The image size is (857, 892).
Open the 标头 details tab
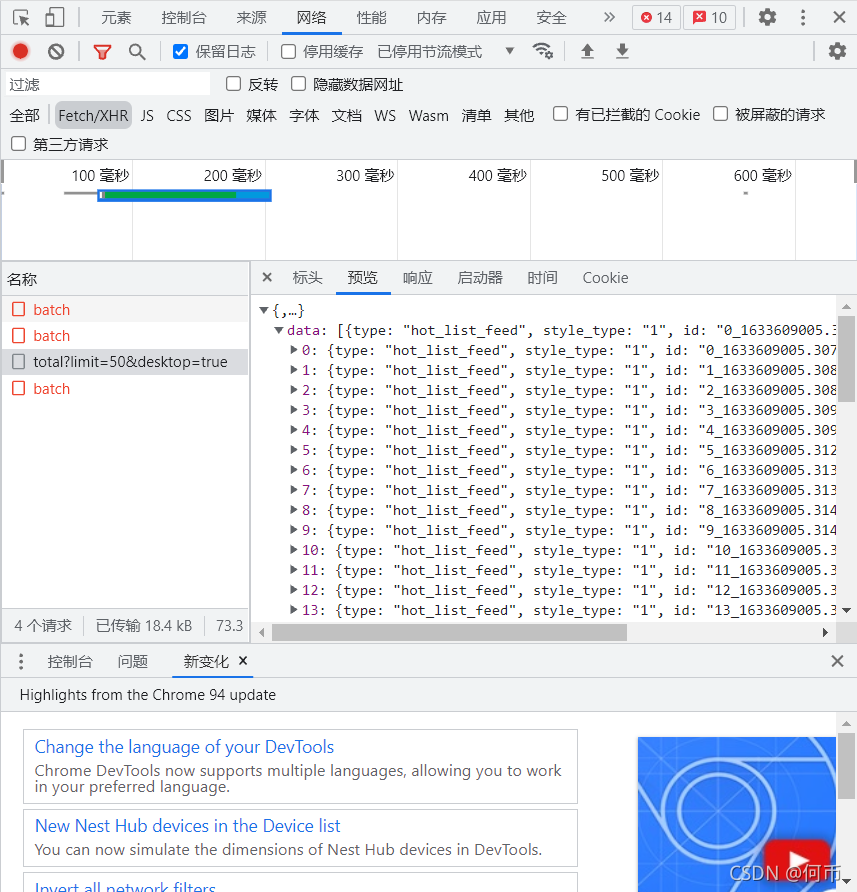pos(307,278)
